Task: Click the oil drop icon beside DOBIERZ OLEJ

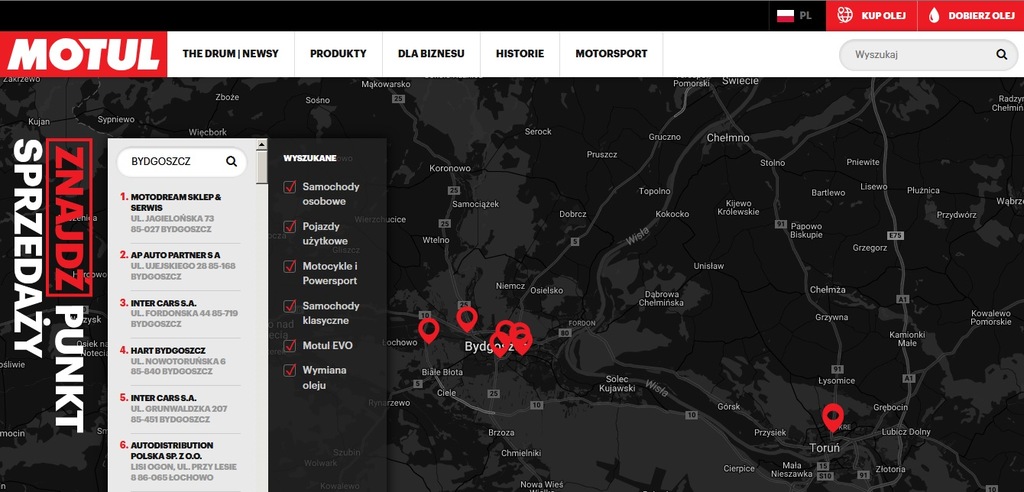Action: (934, 16)
